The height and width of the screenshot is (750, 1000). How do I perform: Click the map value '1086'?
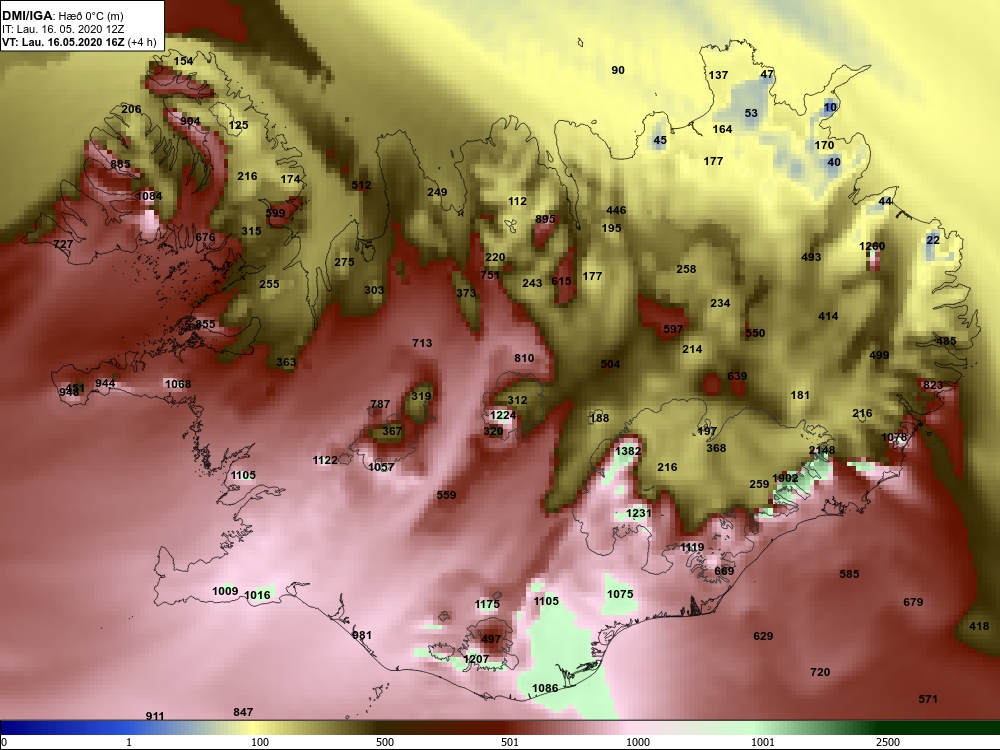tap(545, 688)
